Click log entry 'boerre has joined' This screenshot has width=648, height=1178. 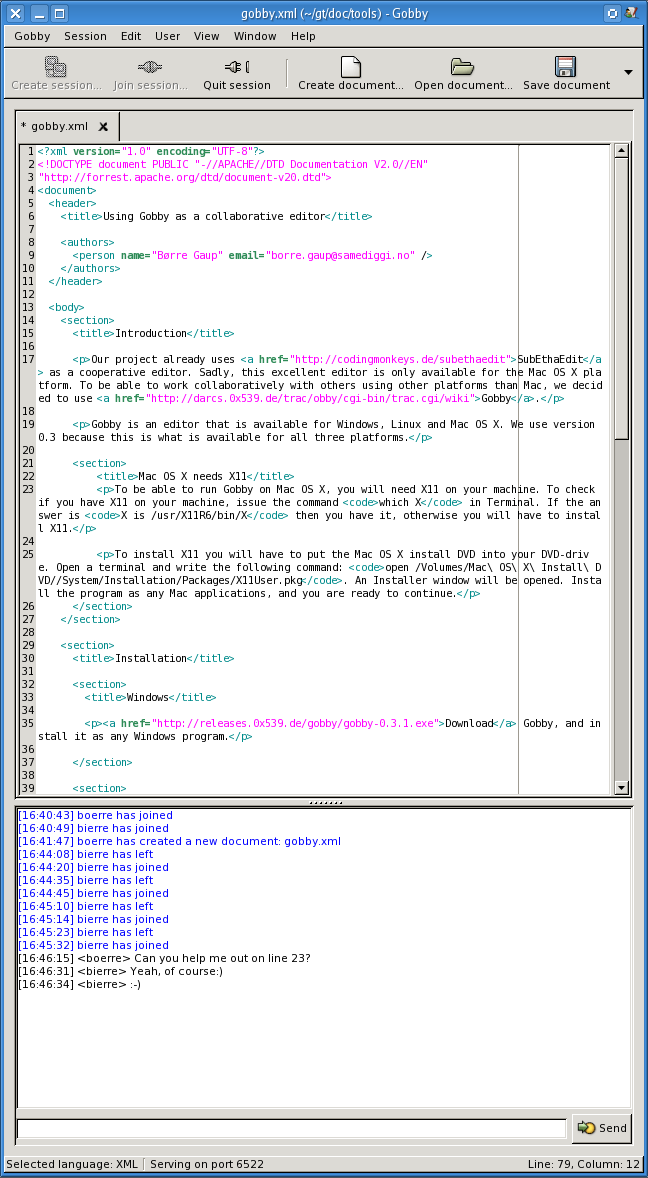(95, 815)
